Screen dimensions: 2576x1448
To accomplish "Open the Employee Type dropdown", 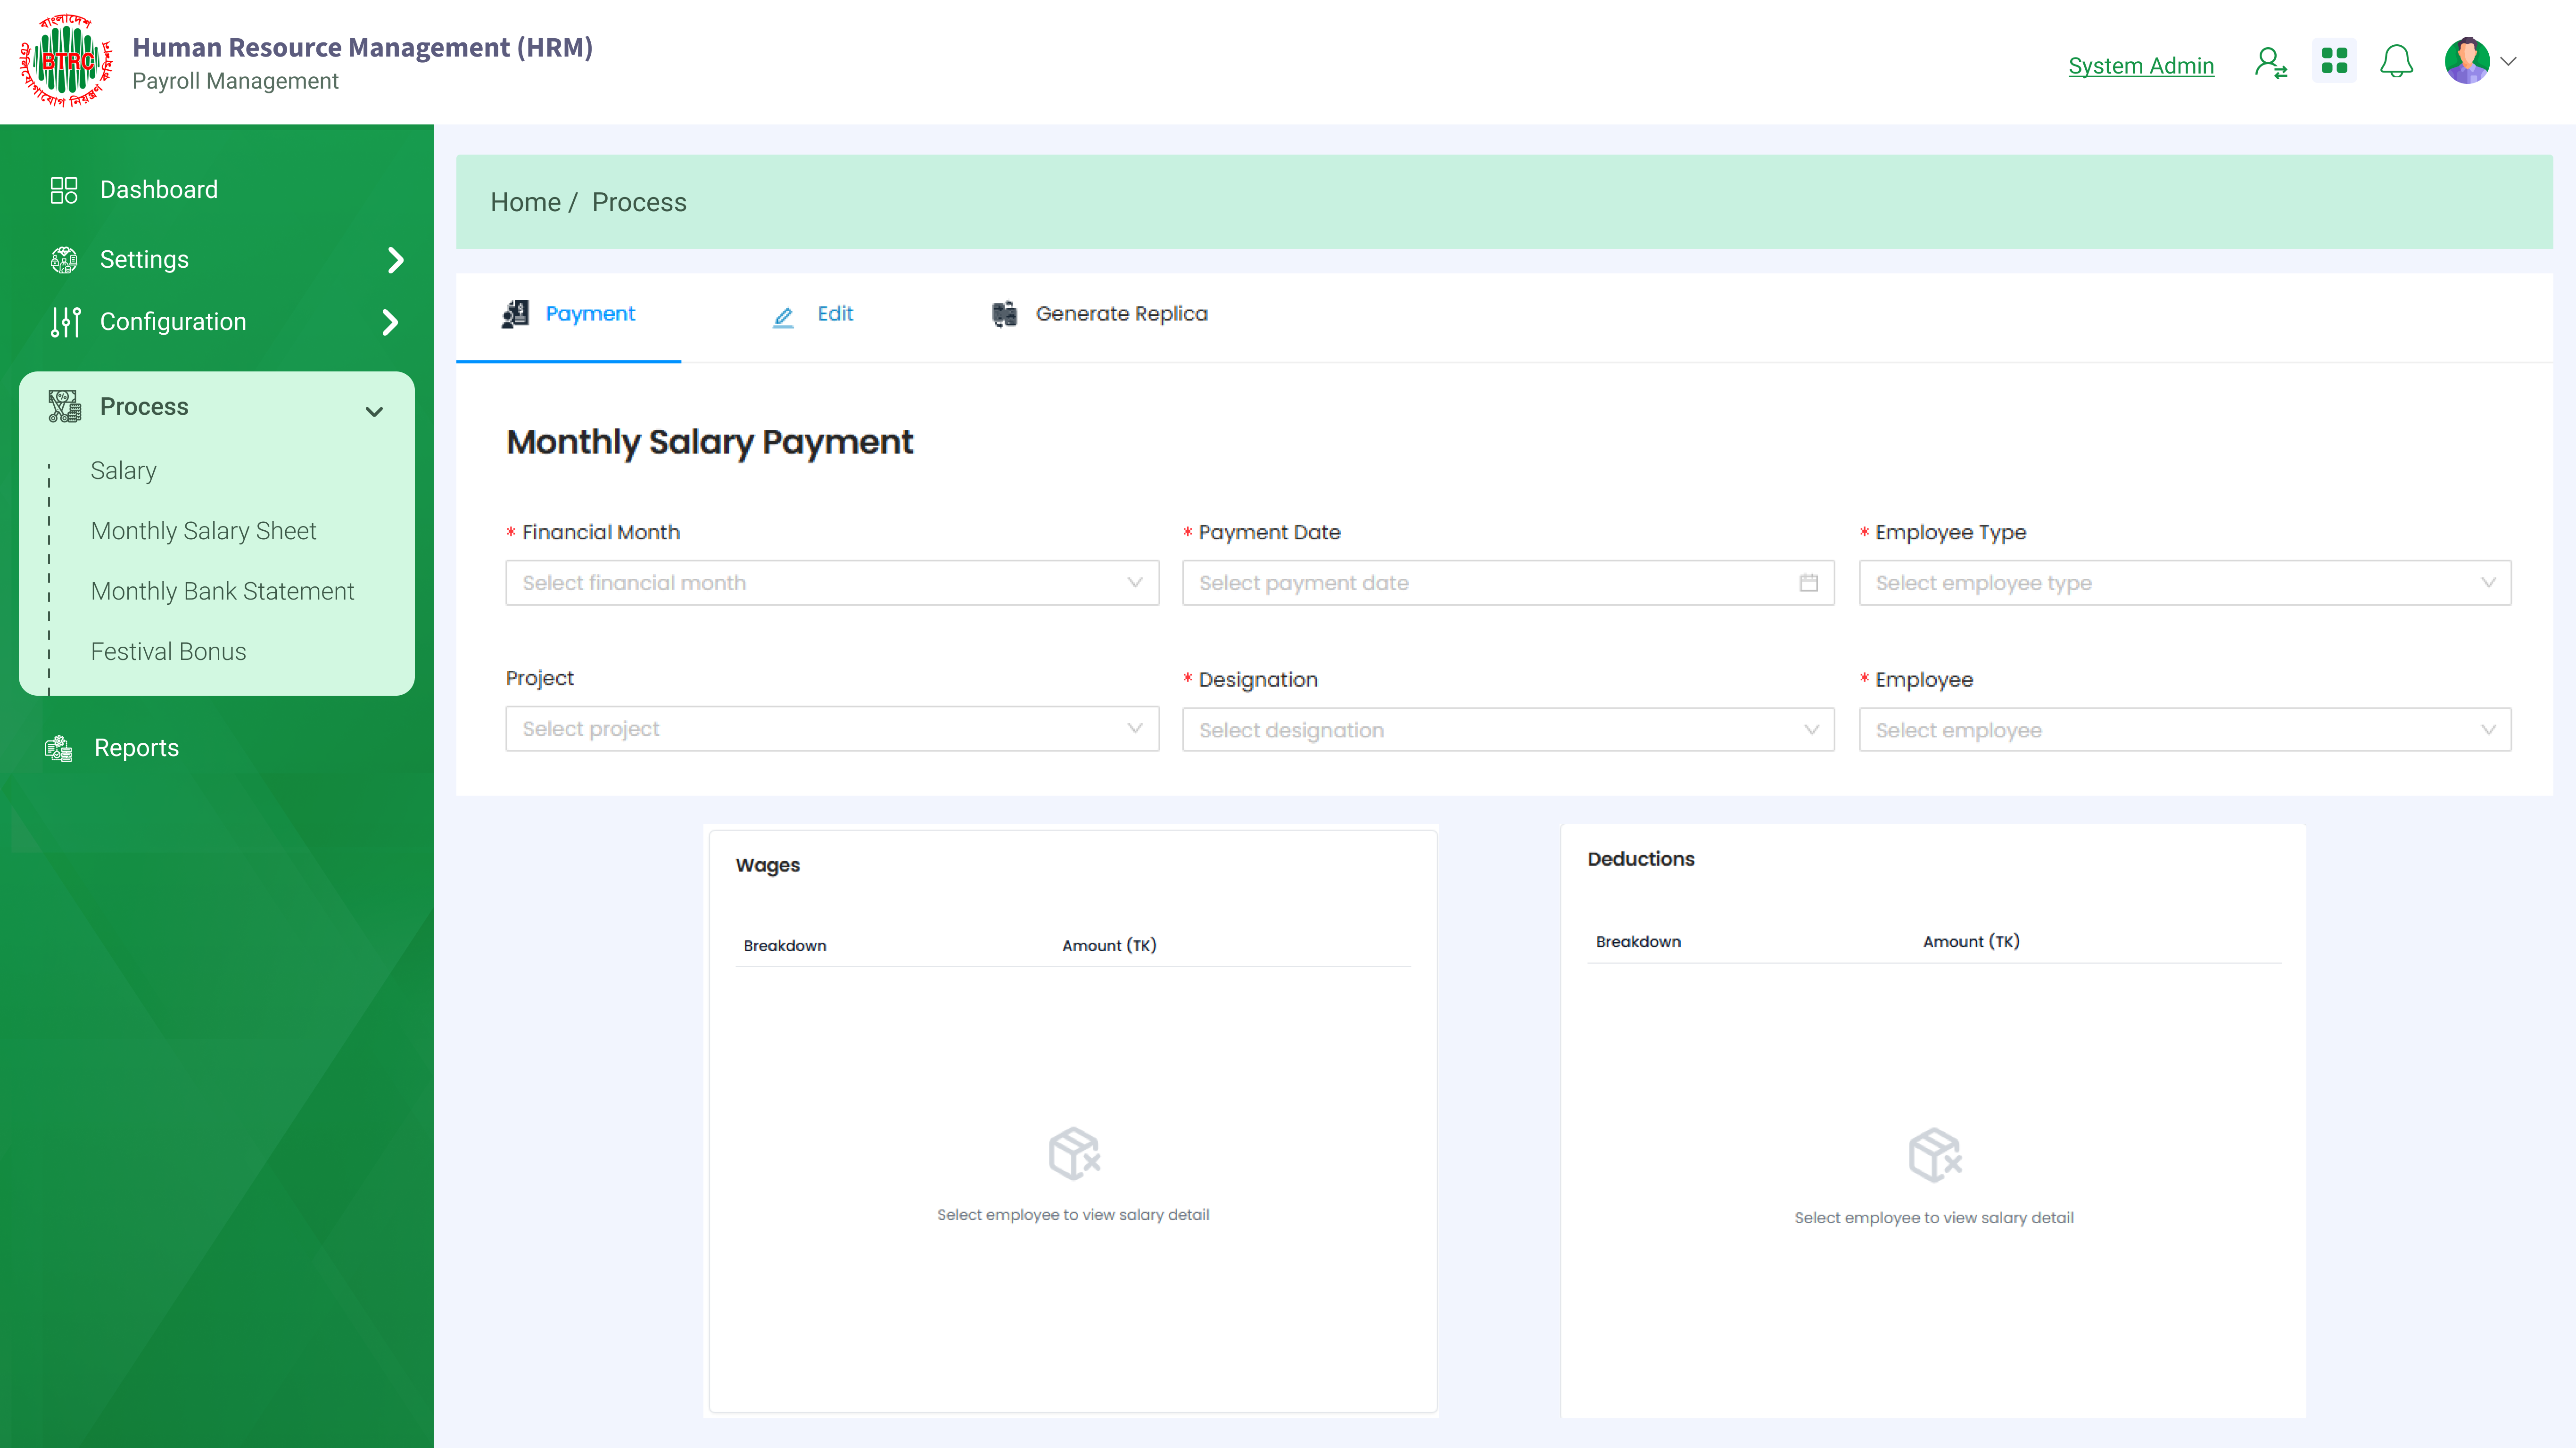I will 2184,583.
